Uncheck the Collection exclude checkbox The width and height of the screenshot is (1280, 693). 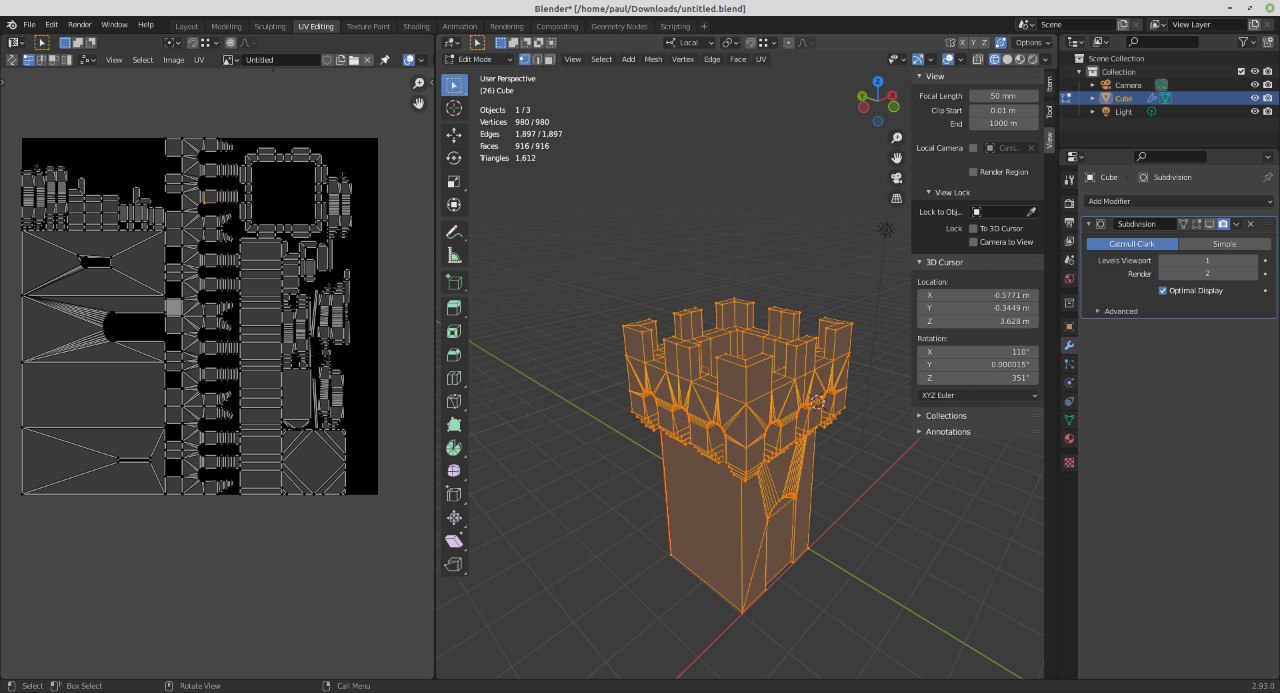point(1241,72)
